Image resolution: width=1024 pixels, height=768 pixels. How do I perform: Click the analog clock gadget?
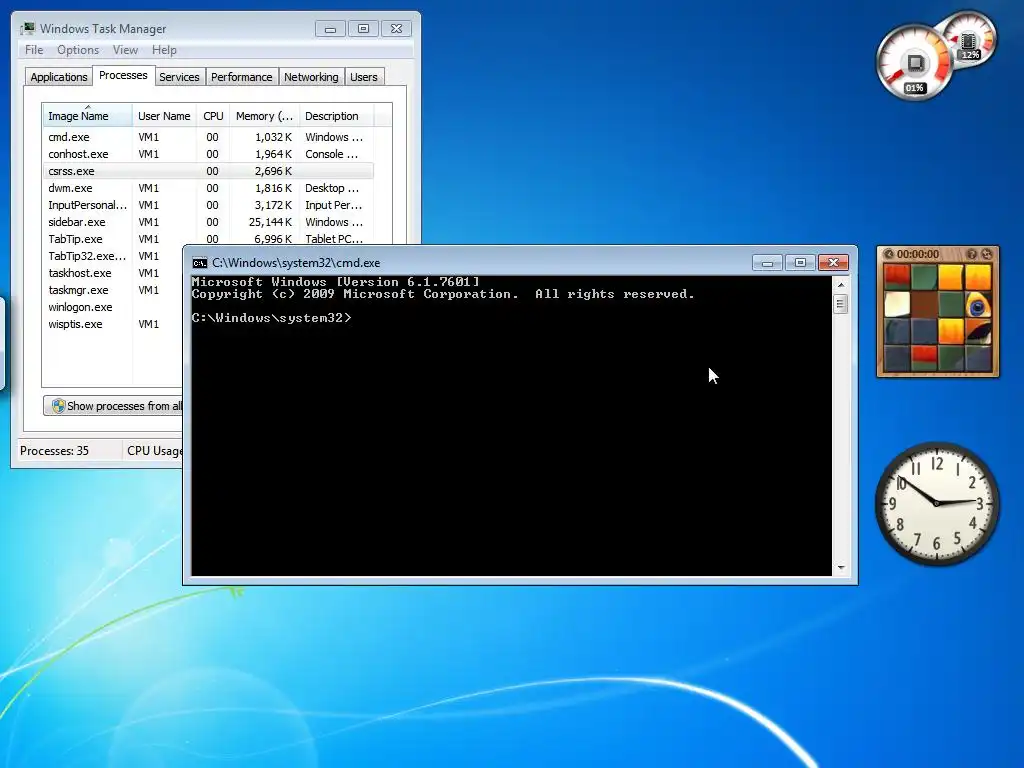[x=936, y=504]
